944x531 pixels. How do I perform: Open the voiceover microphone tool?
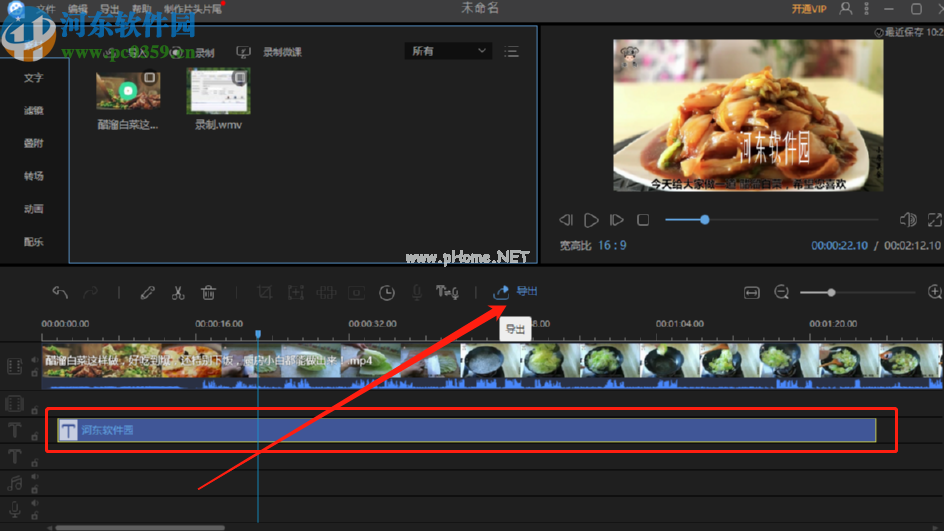pyautogui.click(x=417, y=293)
